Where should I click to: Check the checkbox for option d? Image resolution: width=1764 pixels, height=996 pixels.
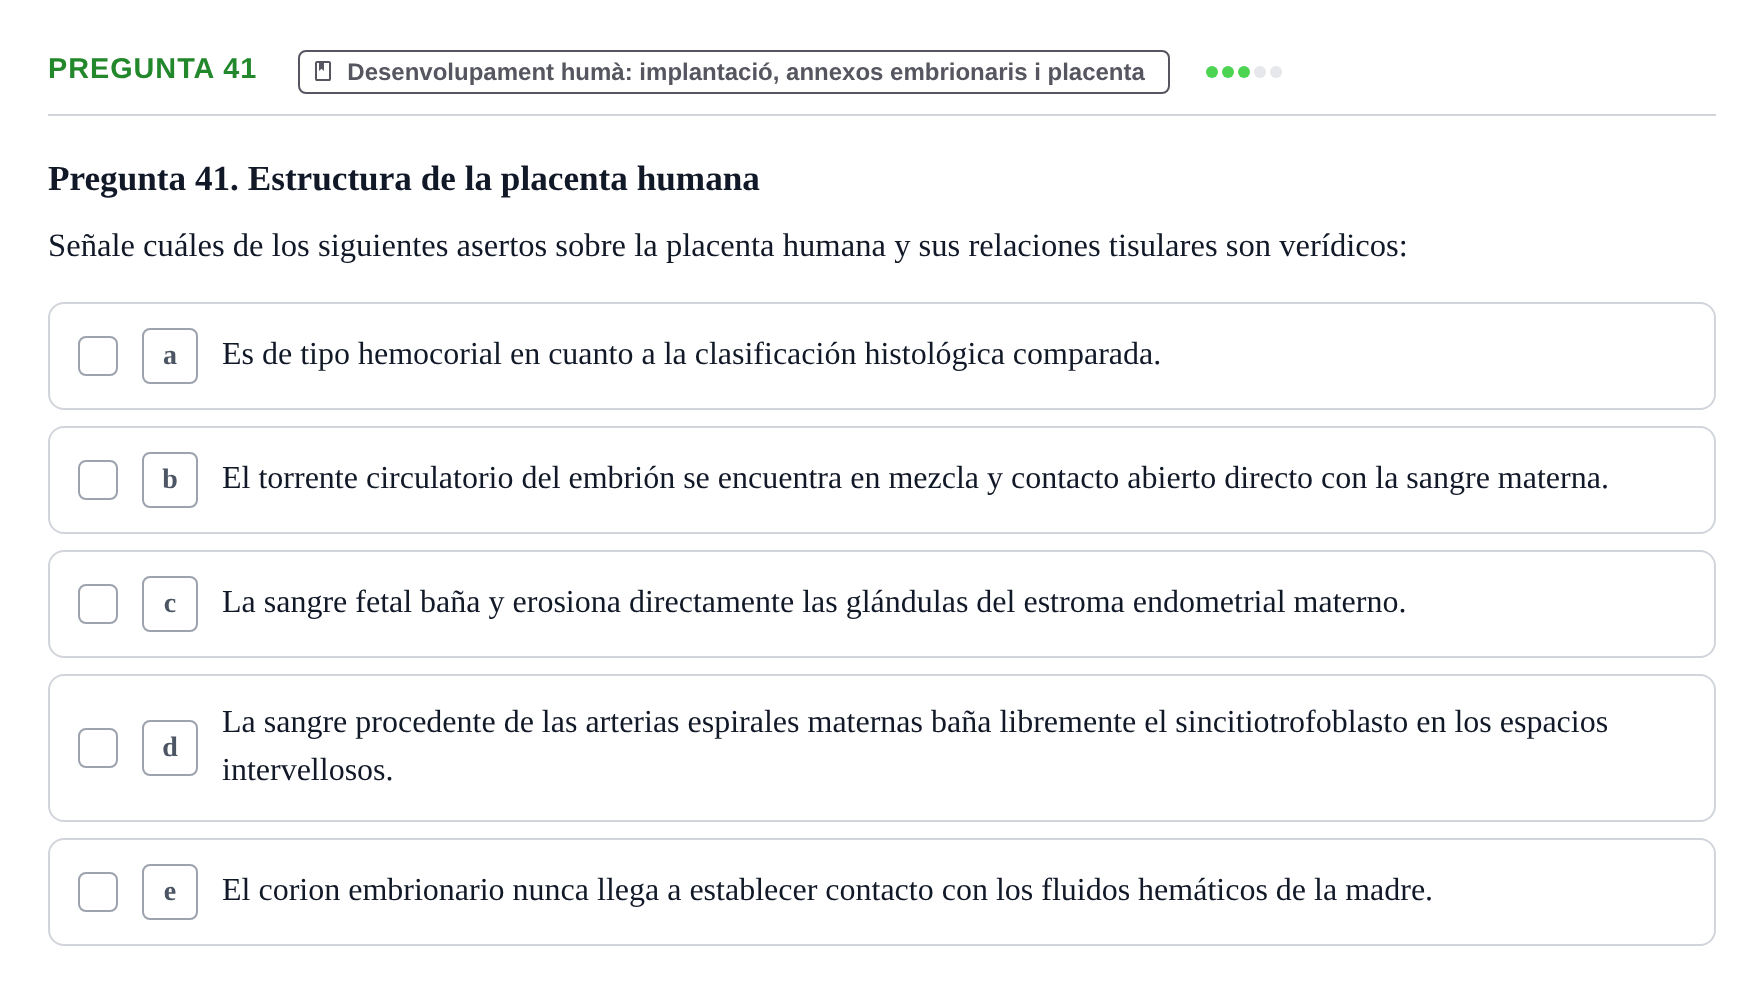[x=98, y=748]
